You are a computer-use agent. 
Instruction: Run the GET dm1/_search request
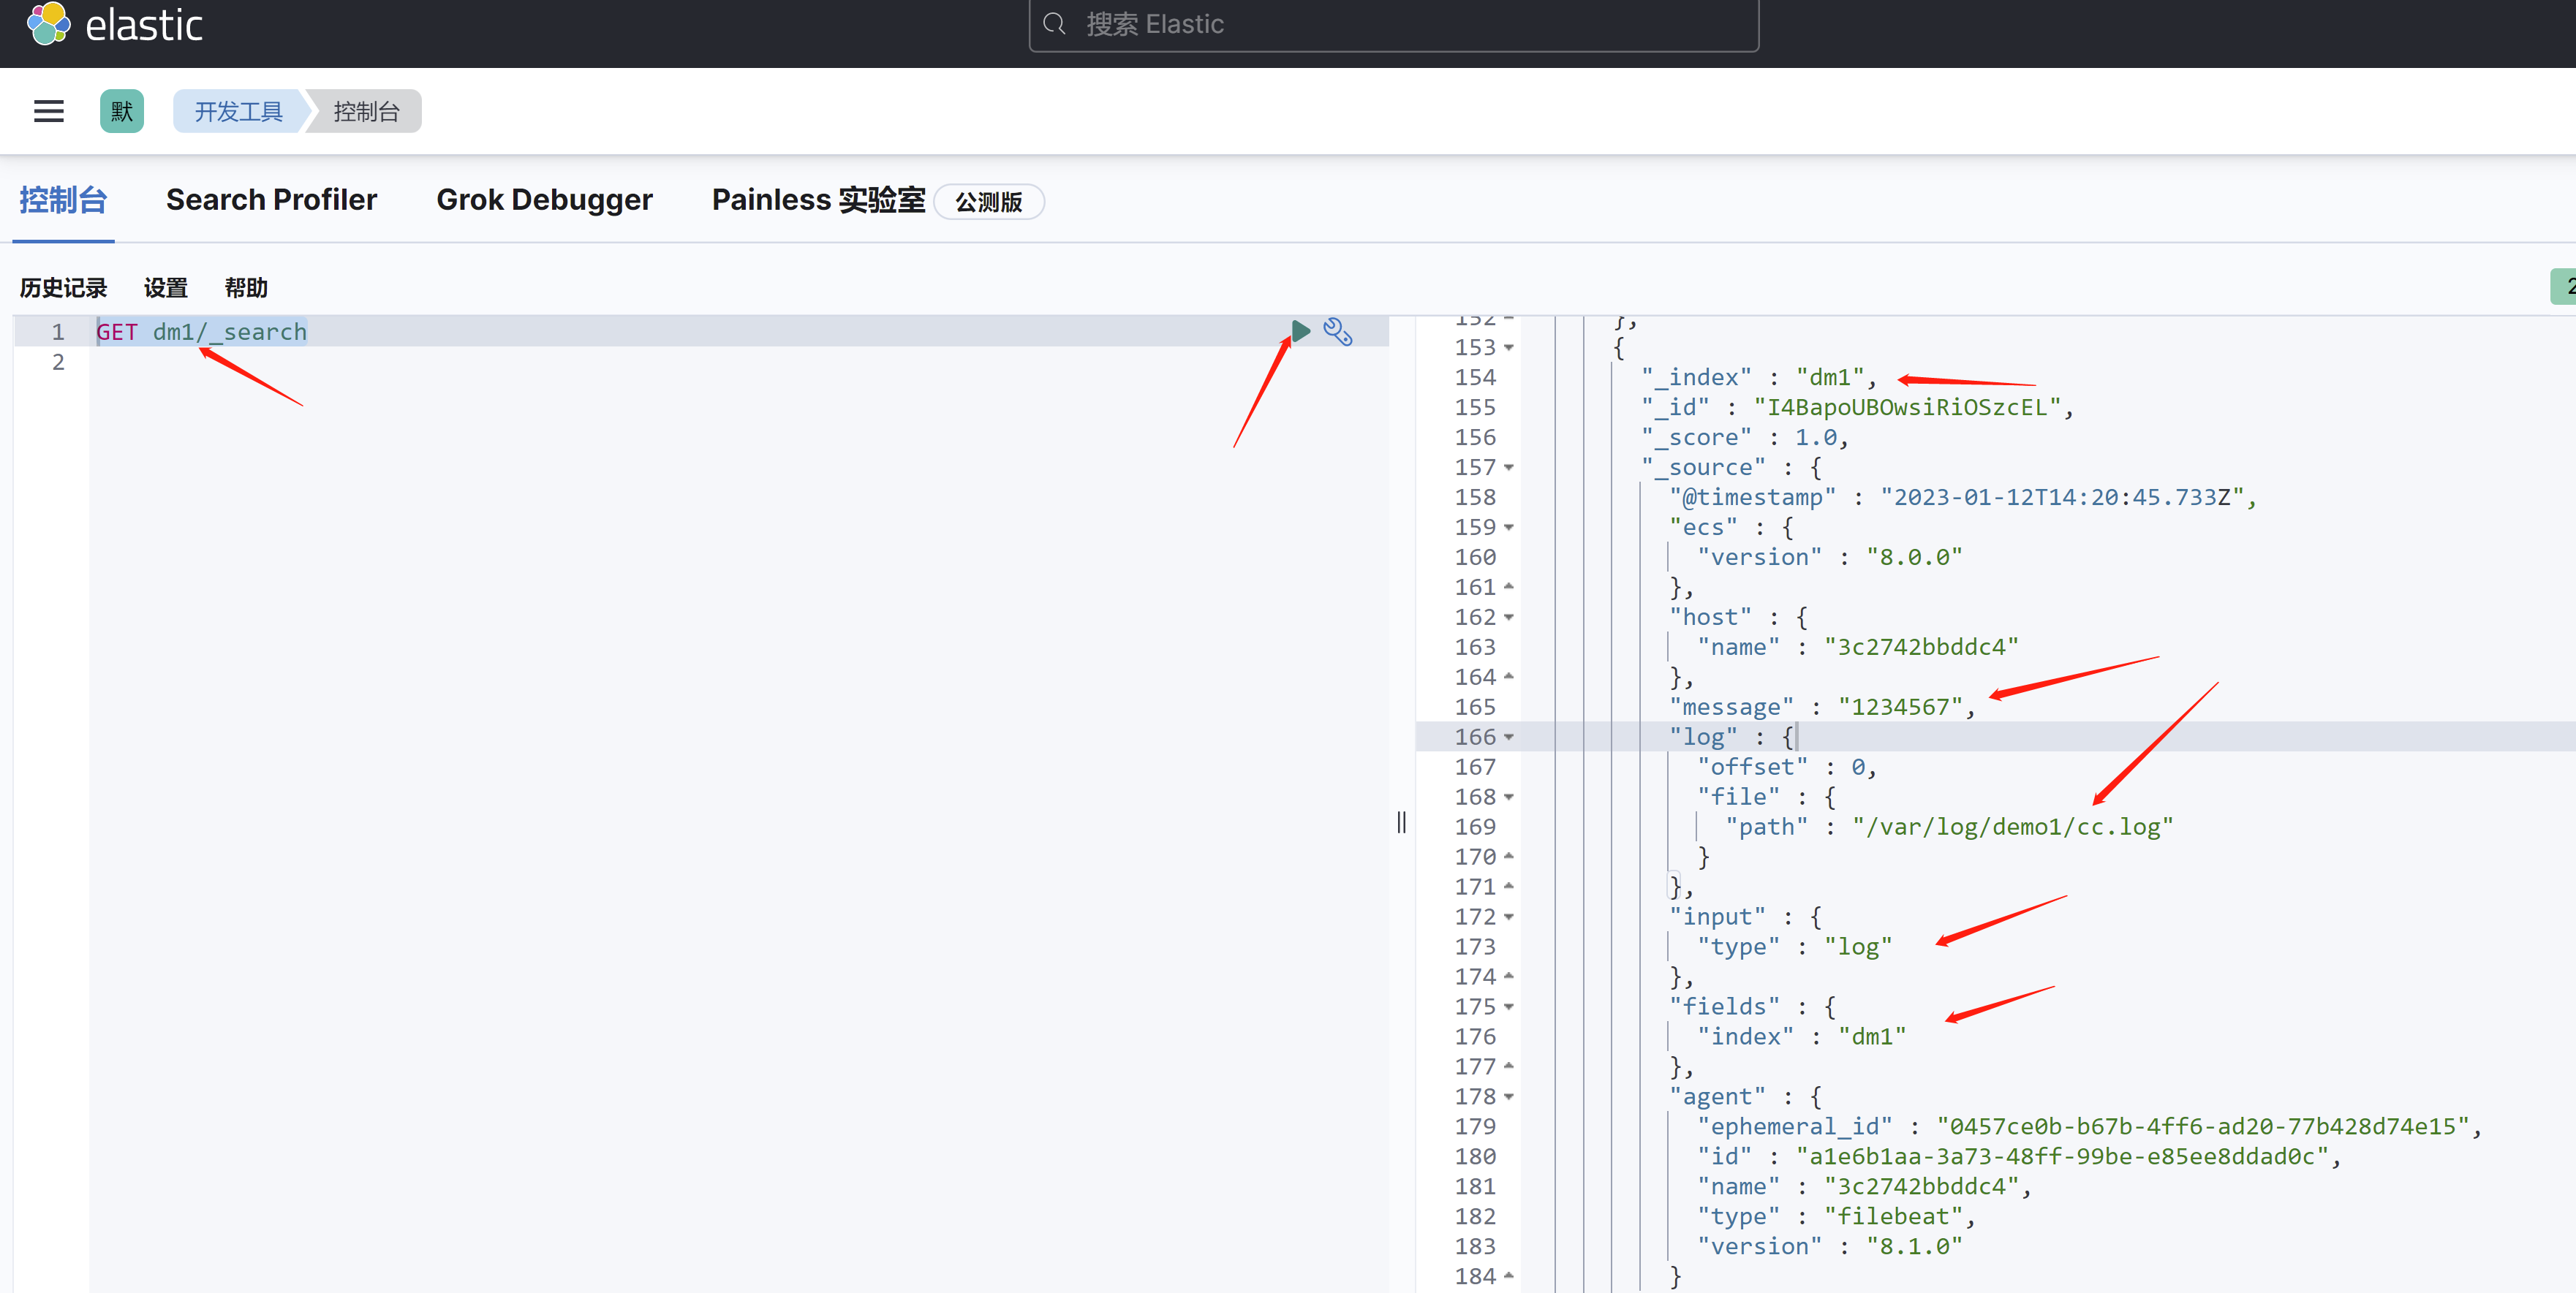[x=1300, y=331]
